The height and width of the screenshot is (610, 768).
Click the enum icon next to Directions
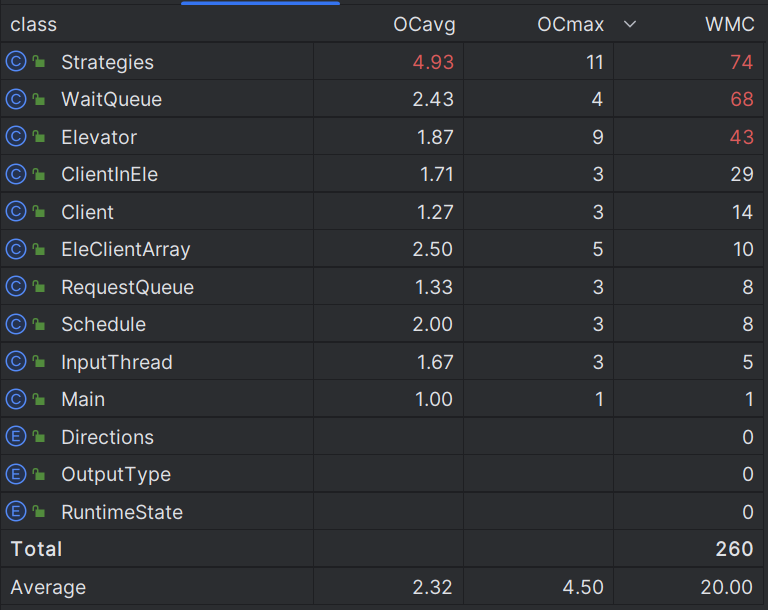coord(15,437)
